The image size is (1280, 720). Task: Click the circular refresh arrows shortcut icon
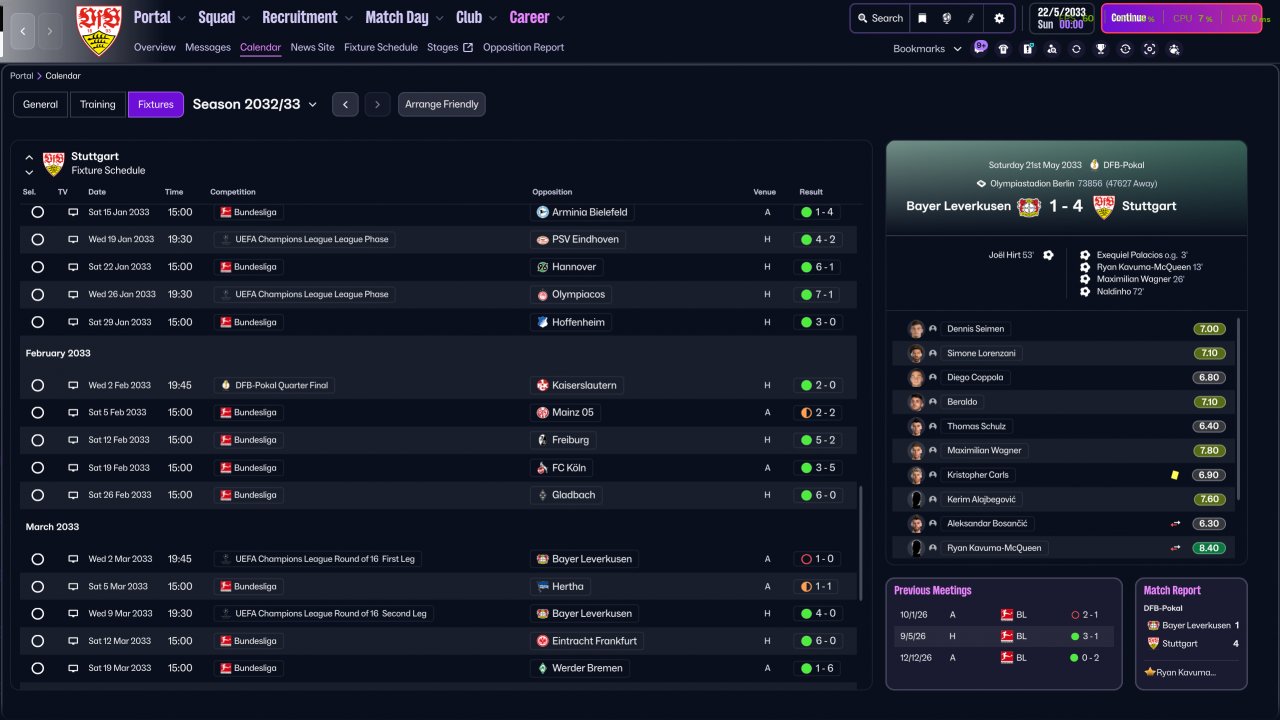1076,49
